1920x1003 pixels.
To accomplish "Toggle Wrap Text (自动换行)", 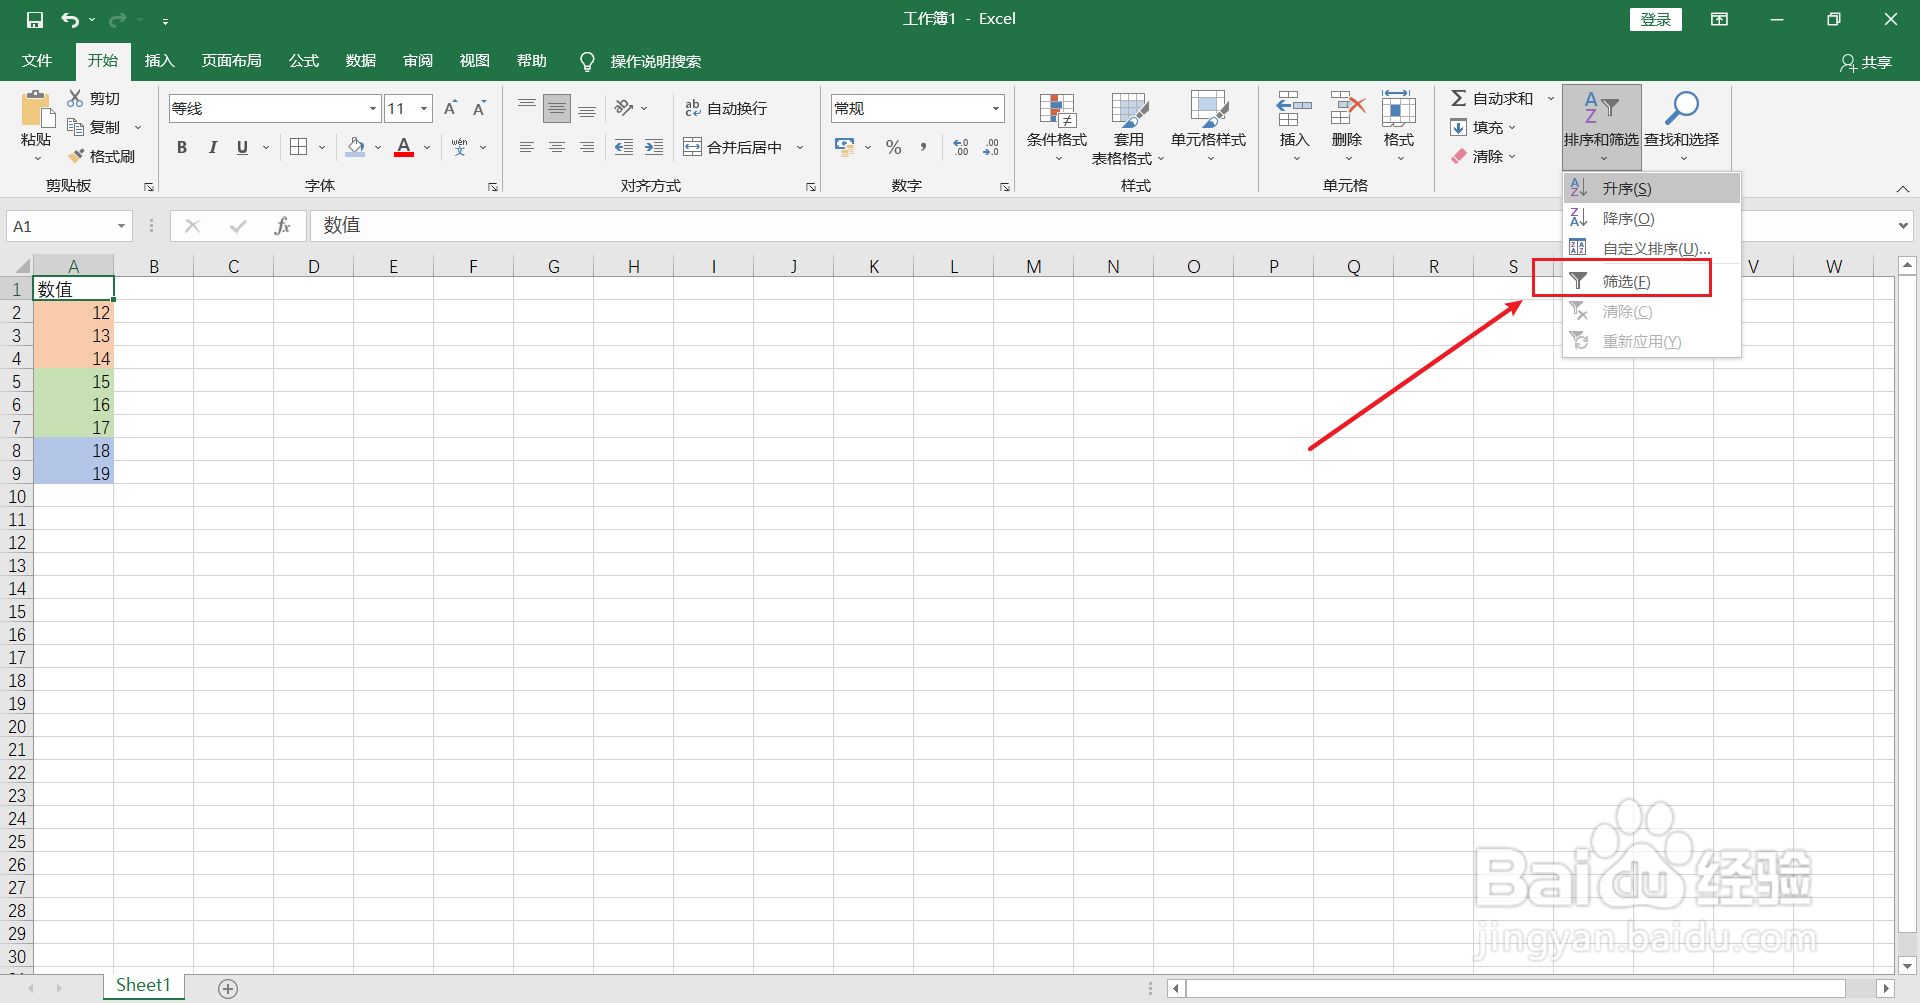I will coord(726,108).
